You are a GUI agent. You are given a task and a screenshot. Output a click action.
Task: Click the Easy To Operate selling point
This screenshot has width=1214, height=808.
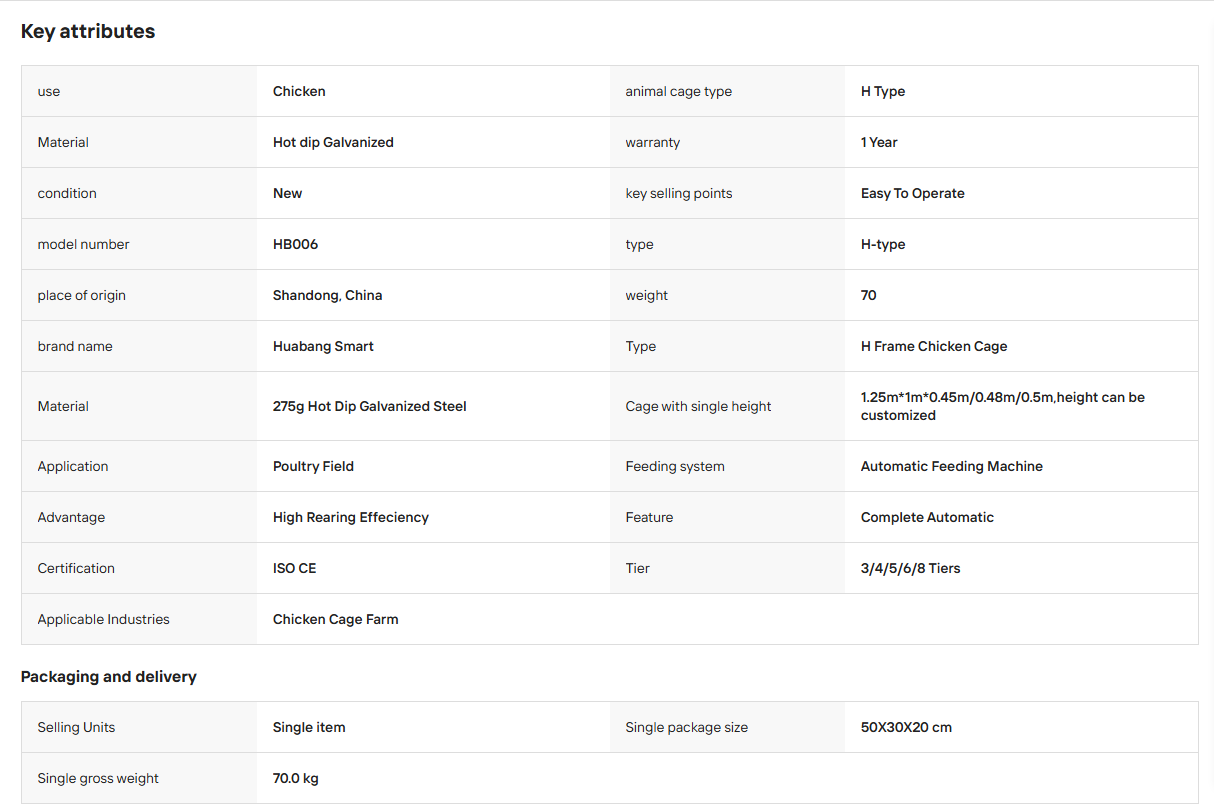[913, 193]
